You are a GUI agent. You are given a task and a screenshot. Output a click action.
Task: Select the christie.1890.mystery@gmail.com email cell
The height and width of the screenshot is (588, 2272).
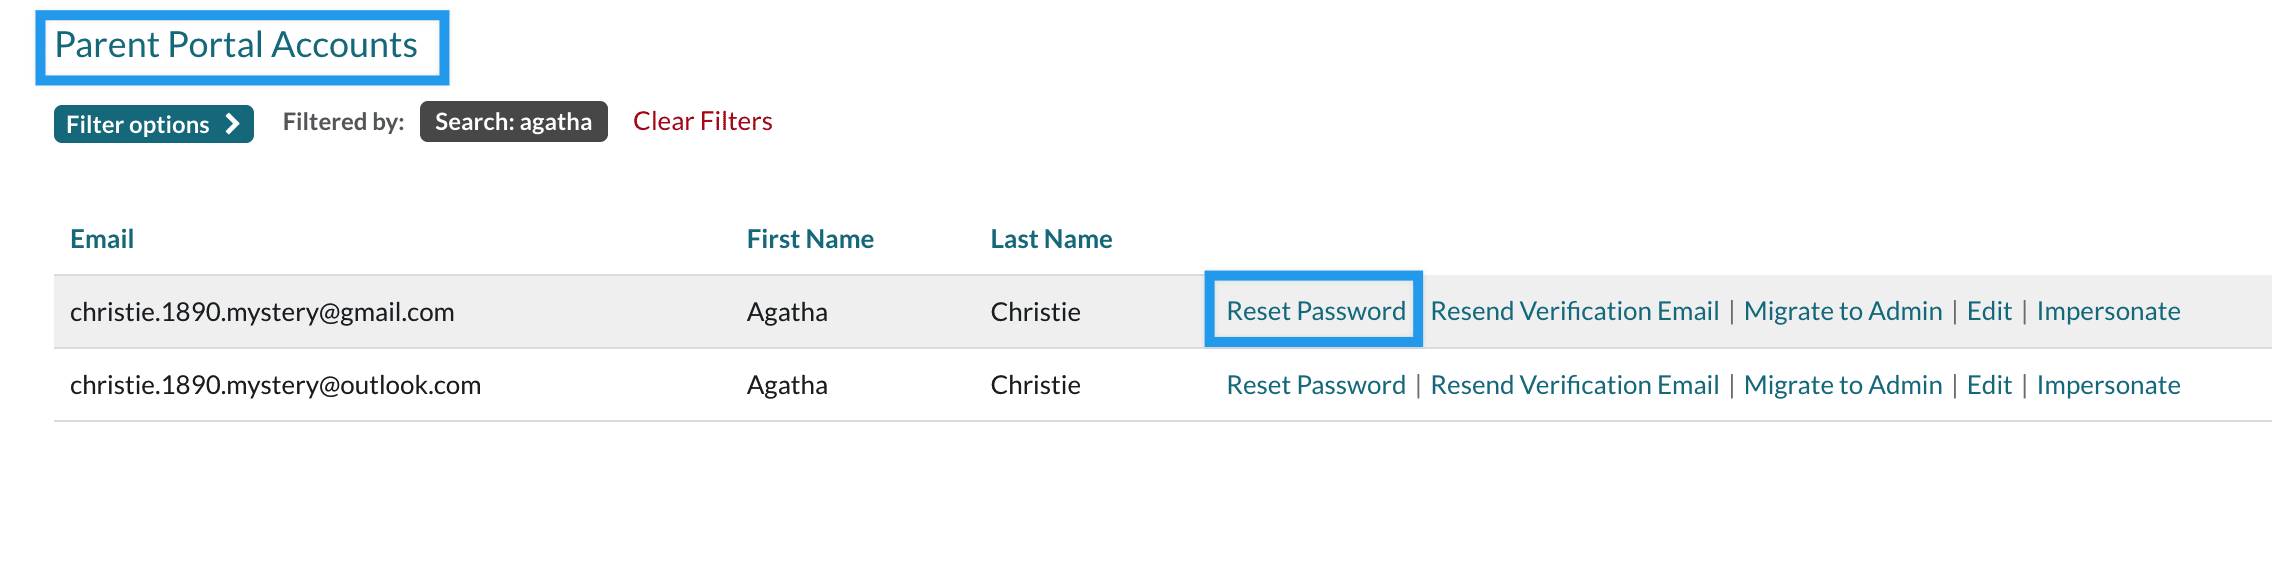pyautogui.click(x=262, y=312)
